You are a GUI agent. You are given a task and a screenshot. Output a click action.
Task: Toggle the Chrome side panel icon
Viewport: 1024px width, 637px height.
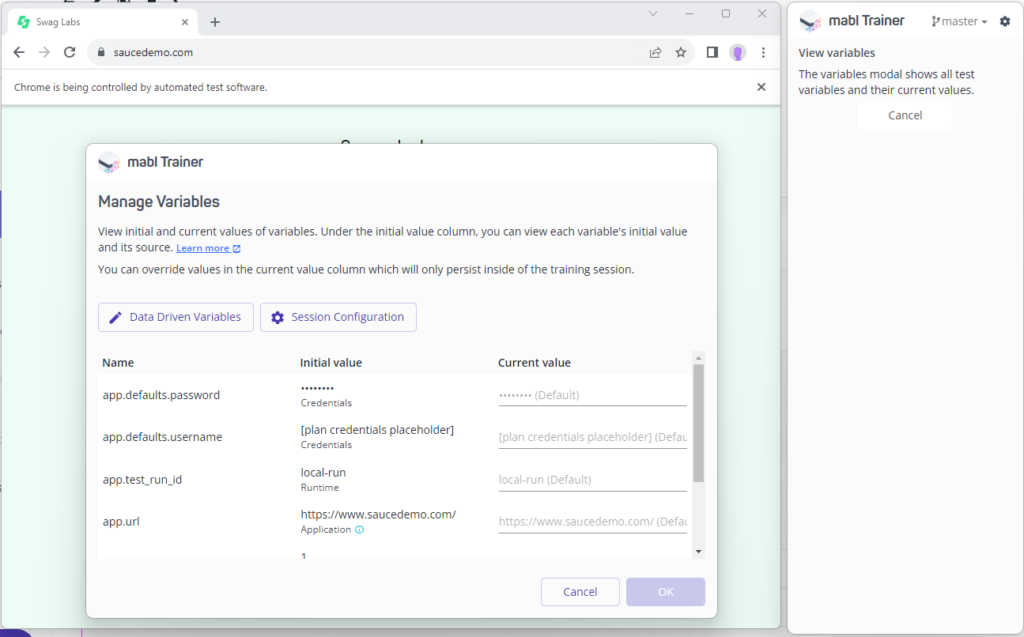pyautogui.click(x=712, y=52)
